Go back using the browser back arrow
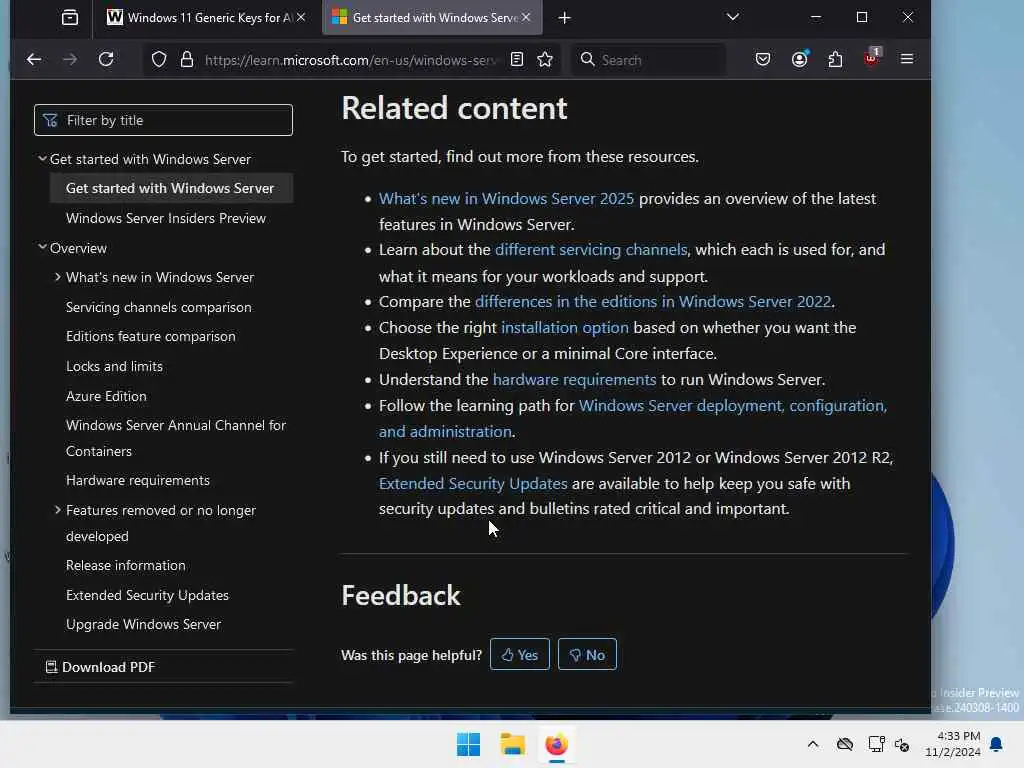Viewport: 1024px width, 768px height. 34,59
